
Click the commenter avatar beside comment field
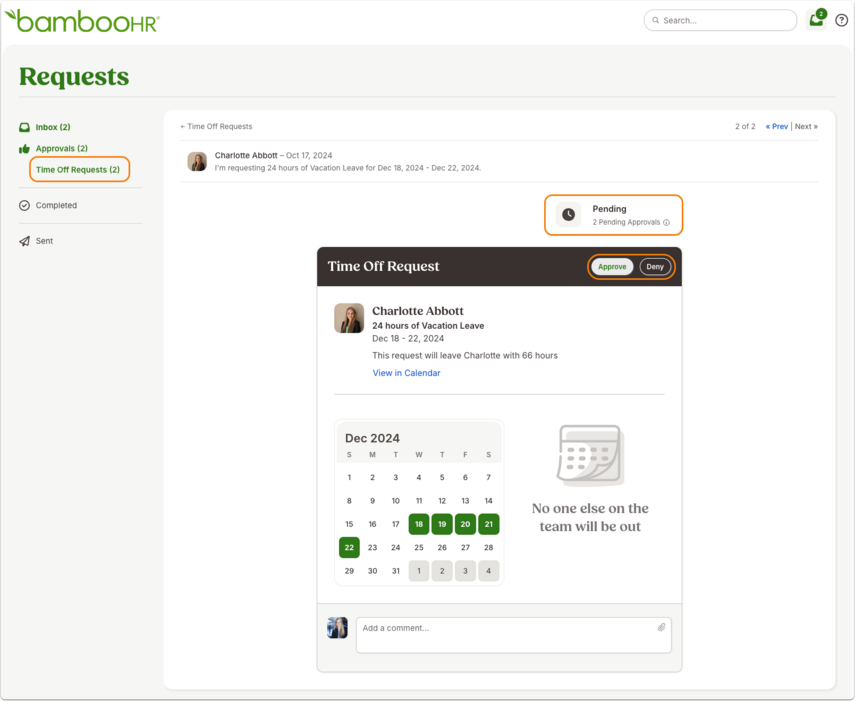coord(338,628)
